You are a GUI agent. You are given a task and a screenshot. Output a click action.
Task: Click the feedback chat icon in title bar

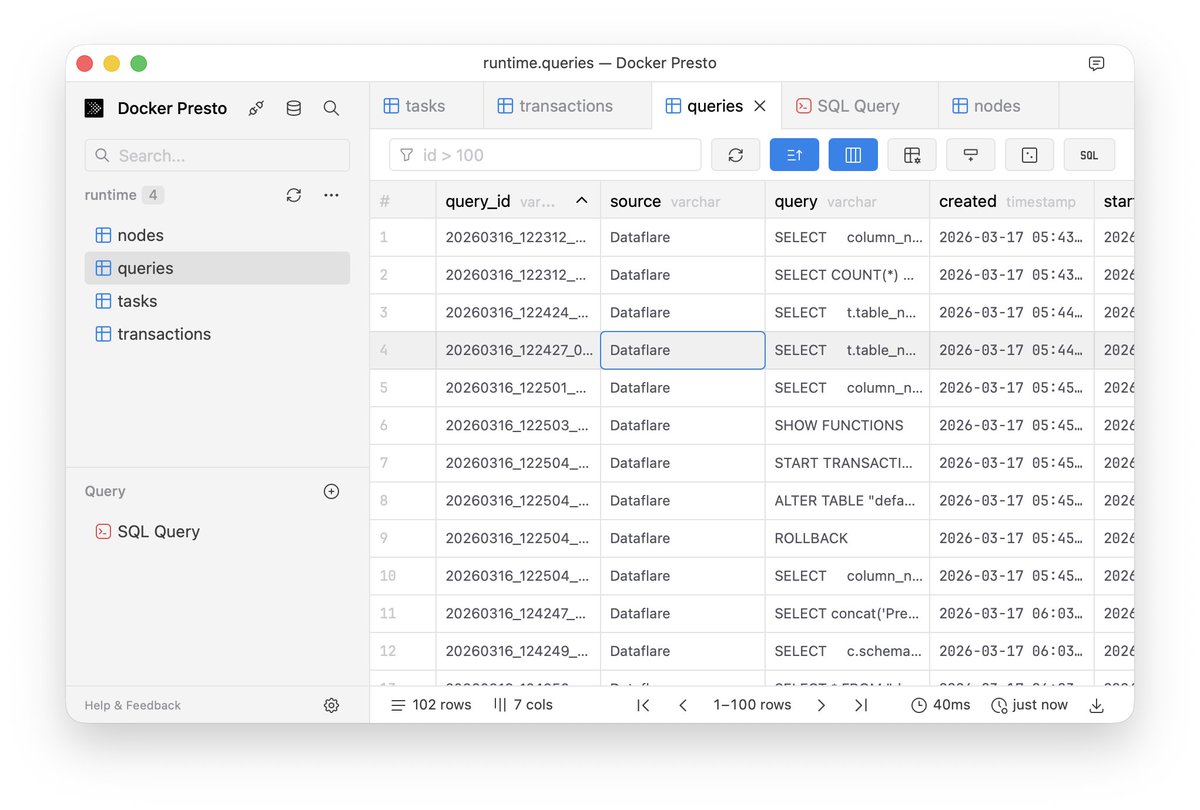point(1096,63)
